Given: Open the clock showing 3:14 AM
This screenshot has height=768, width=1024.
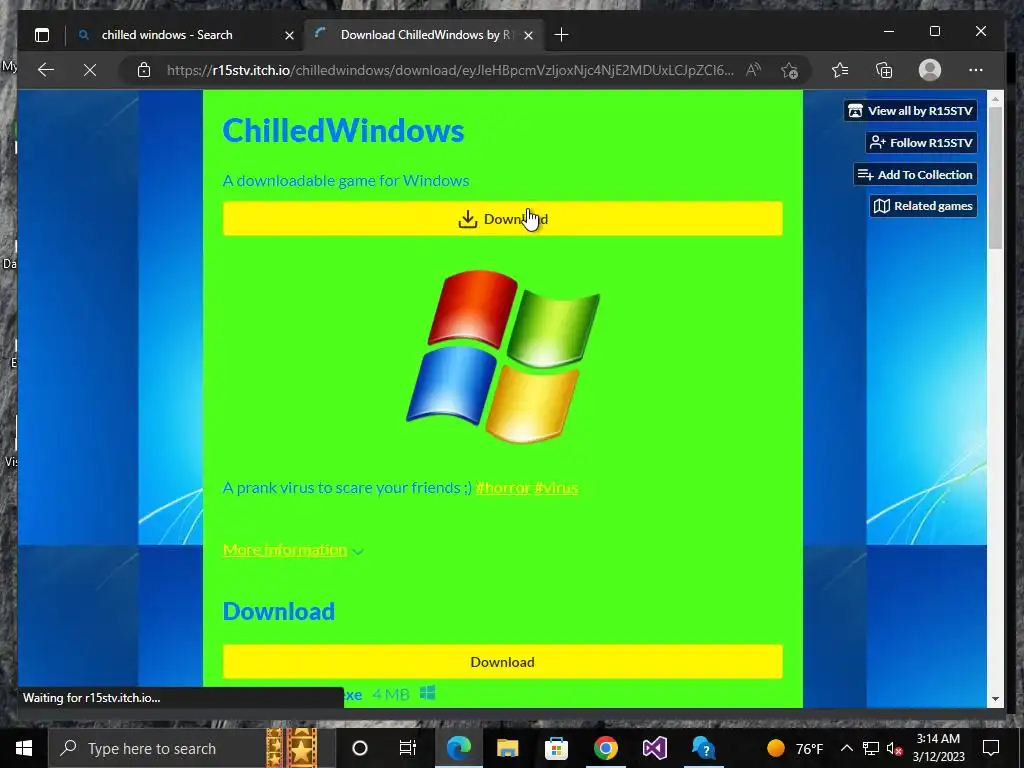Looking at the screenshot, I should 938,748.
